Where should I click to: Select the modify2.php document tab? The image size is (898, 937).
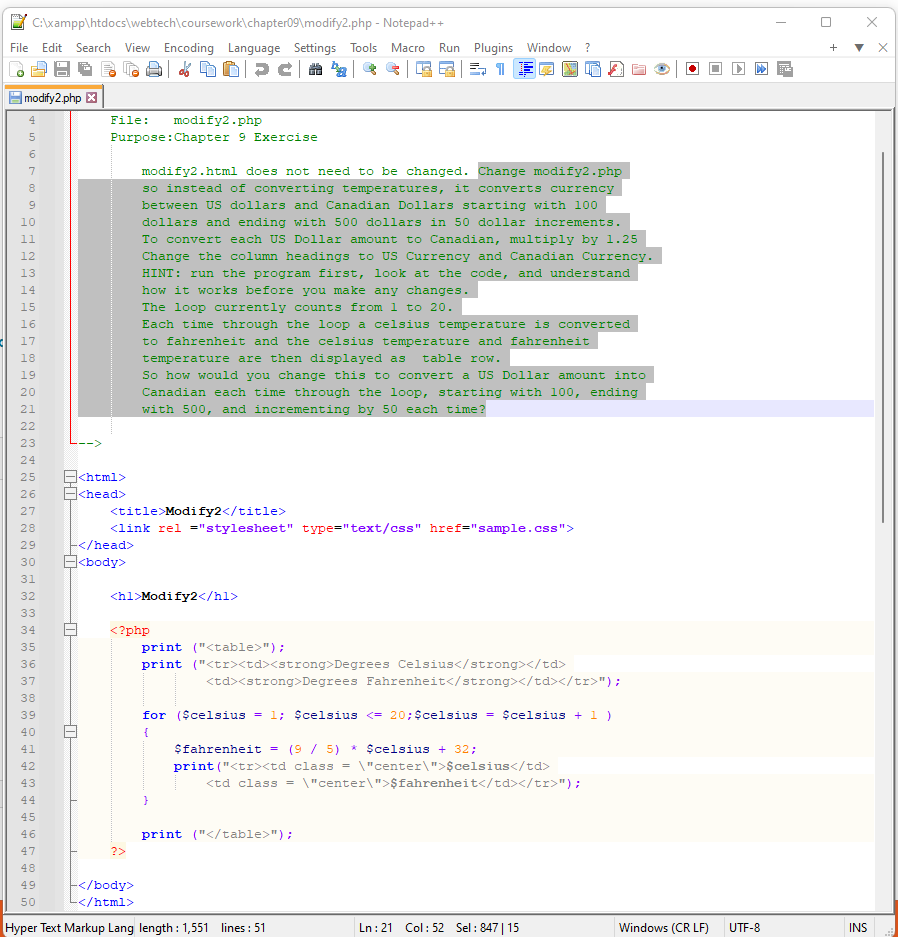pyautogui.click(x=53, y=98)
